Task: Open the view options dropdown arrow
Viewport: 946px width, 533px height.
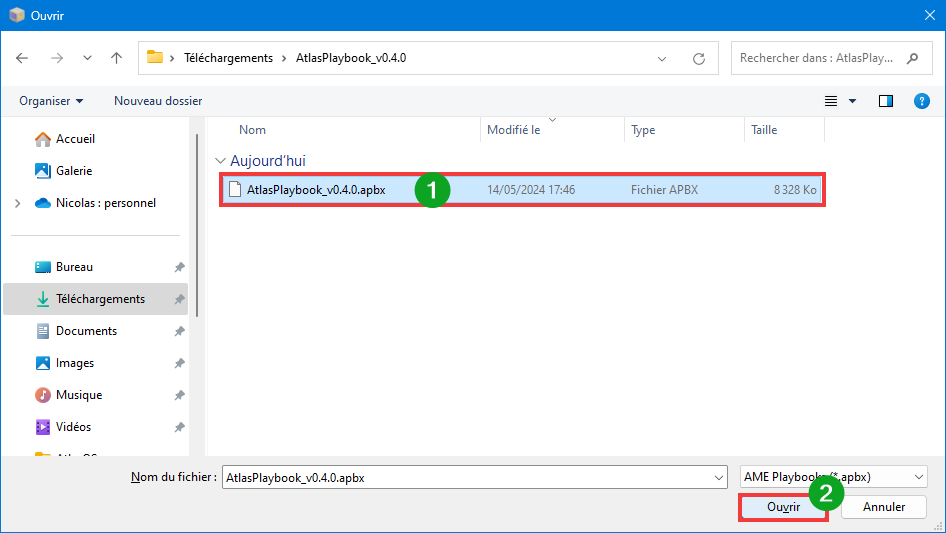Action: [852, 101]
